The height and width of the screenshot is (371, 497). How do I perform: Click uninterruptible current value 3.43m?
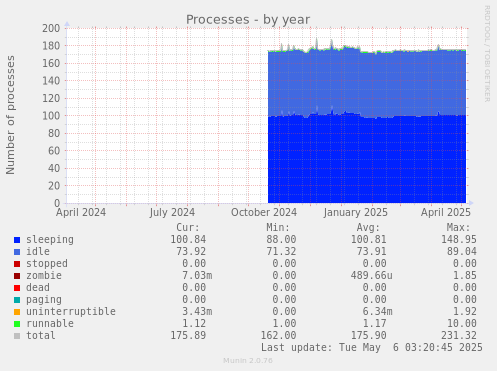click(197, 312)
